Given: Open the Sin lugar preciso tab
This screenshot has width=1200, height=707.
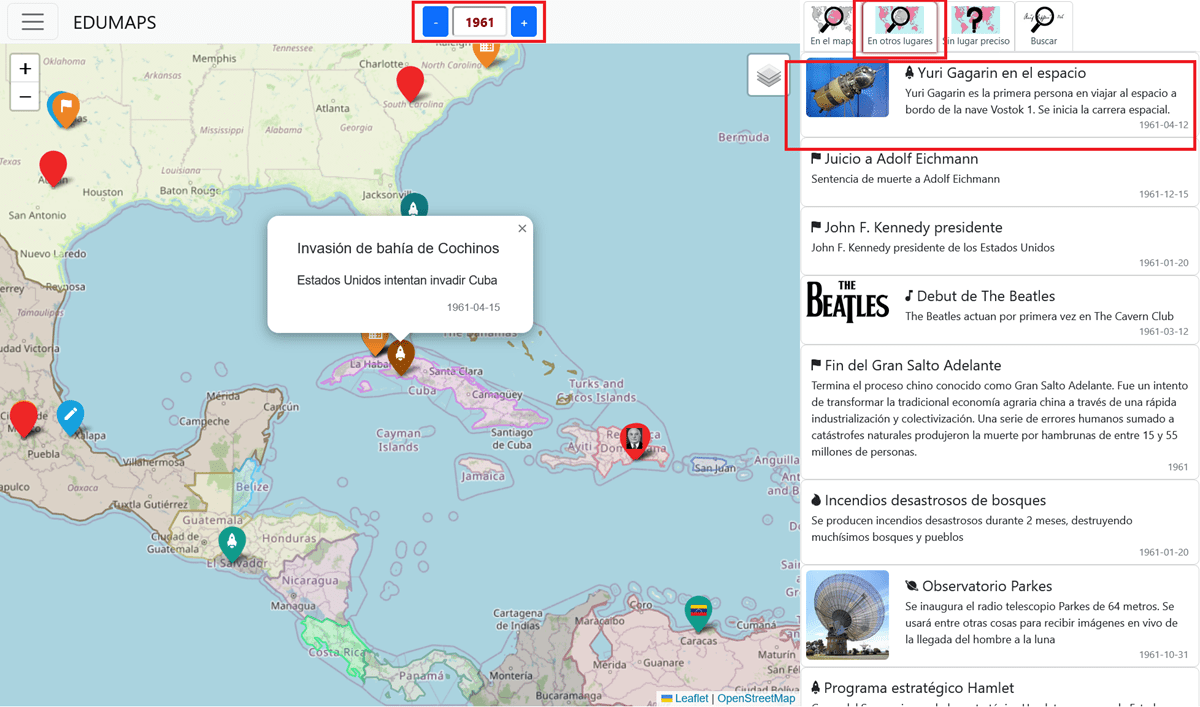Looking at the screenshot, I should 977,26.
